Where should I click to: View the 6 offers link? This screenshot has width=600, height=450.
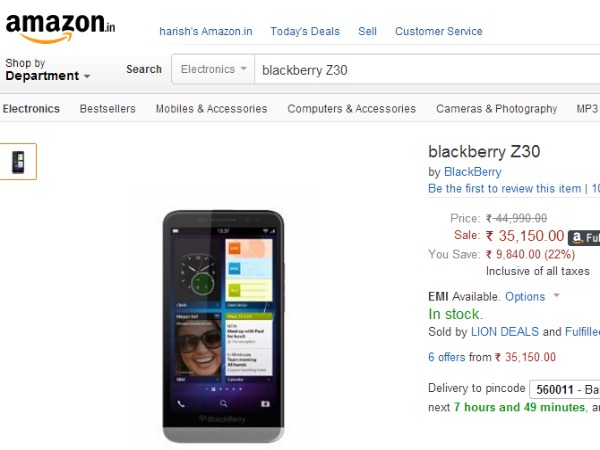447,357
